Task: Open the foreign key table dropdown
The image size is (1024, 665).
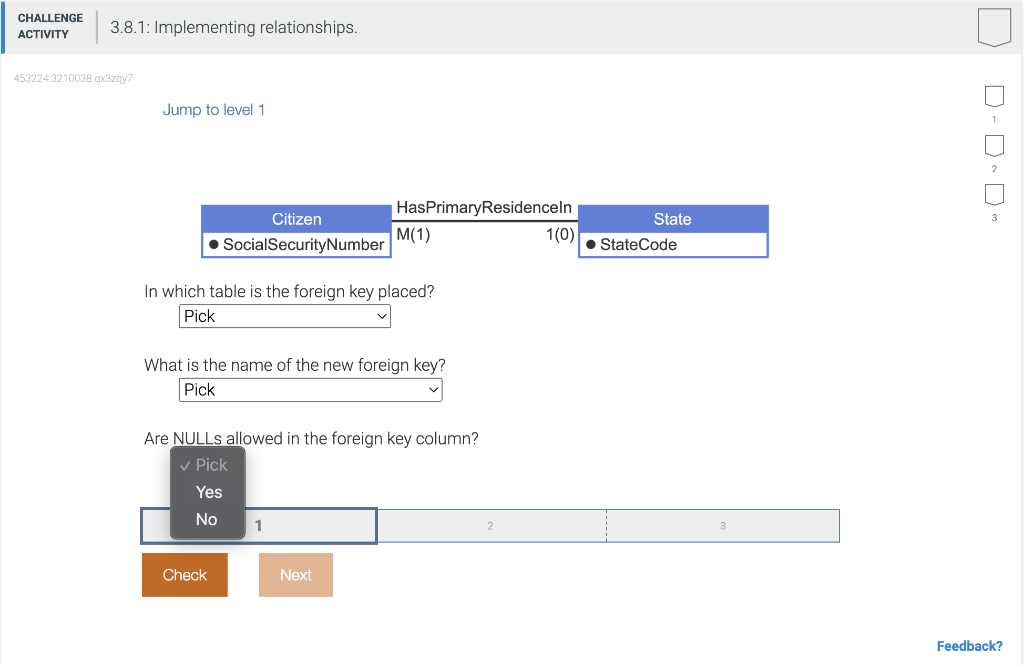Action: pos(285,316)
